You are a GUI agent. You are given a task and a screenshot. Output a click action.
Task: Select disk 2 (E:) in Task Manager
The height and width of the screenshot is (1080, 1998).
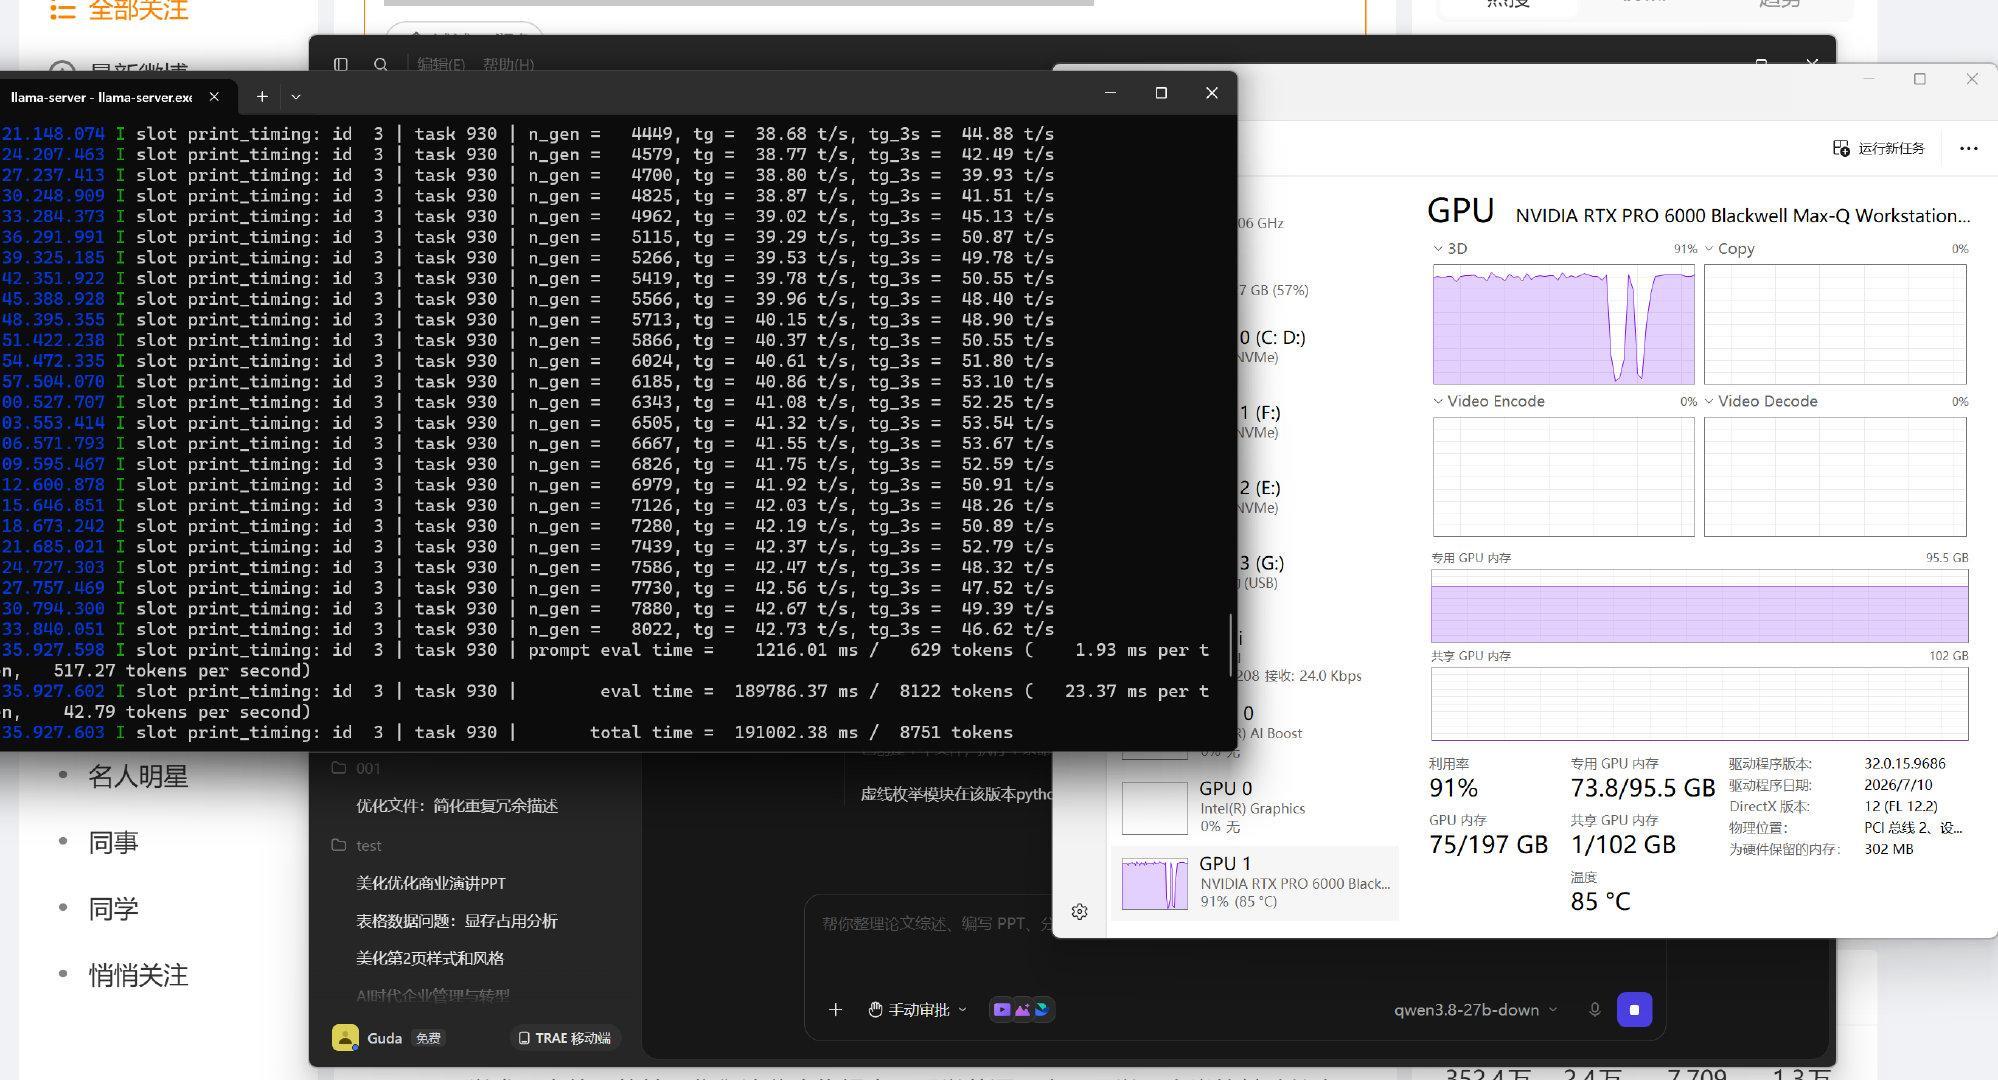point(1259,497)
